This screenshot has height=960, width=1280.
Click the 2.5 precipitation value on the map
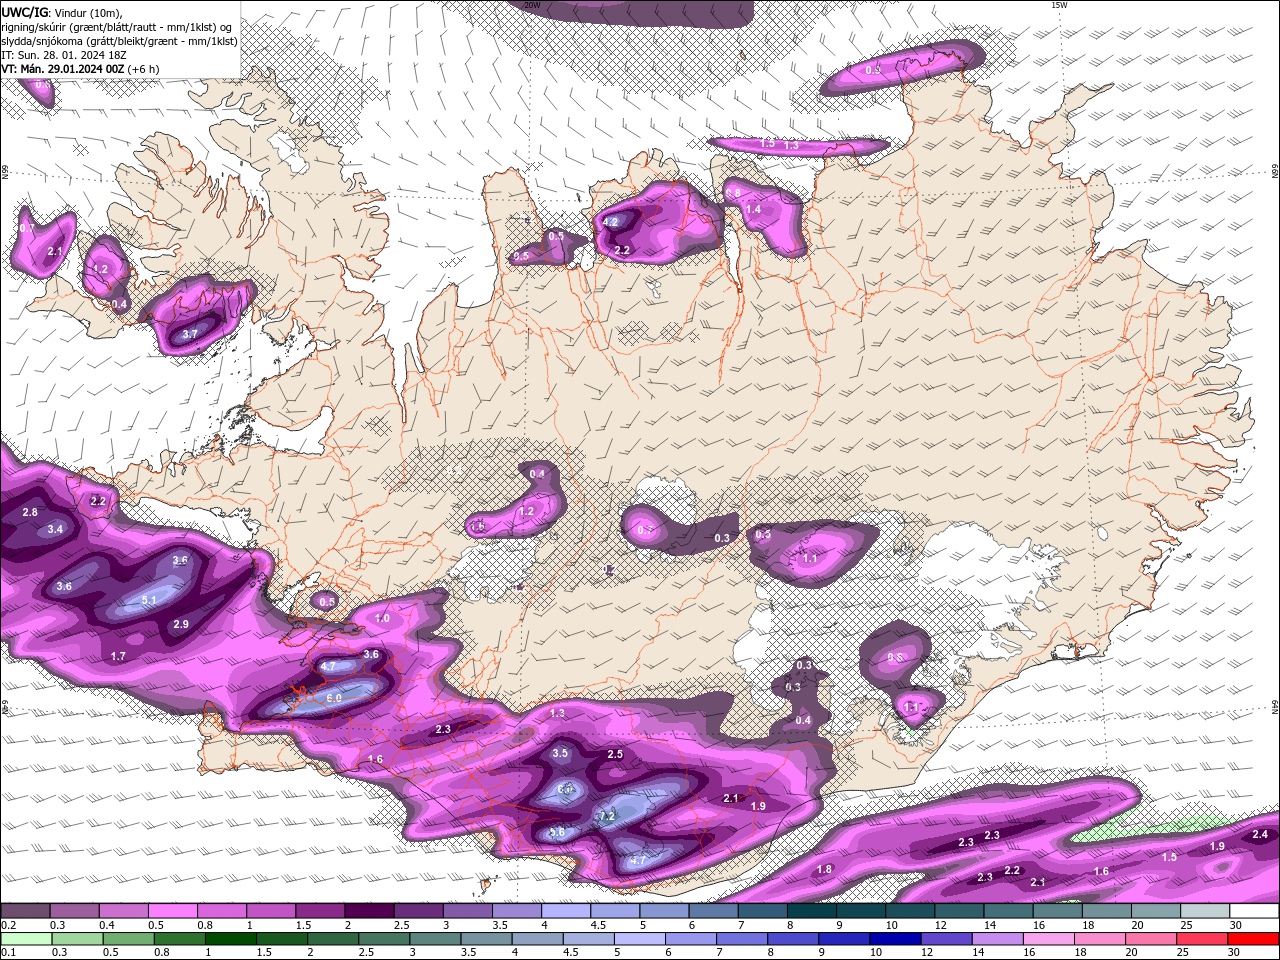615,754
